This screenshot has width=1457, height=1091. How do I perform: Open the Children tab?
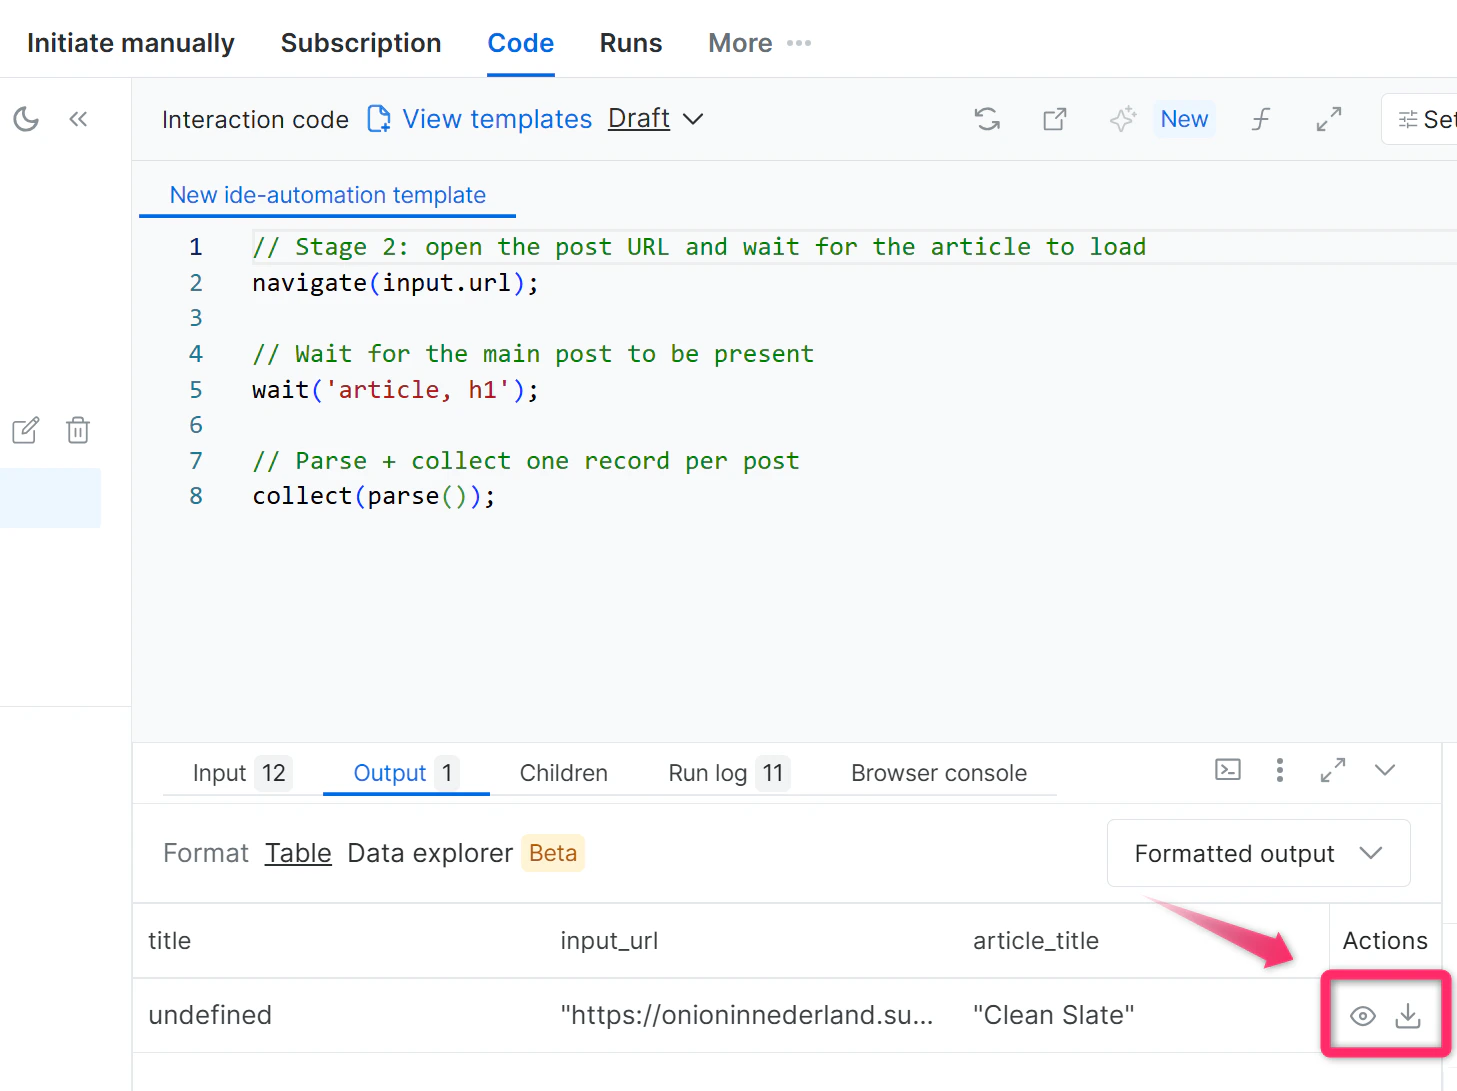pyautogui.click(x=564, y=773)
